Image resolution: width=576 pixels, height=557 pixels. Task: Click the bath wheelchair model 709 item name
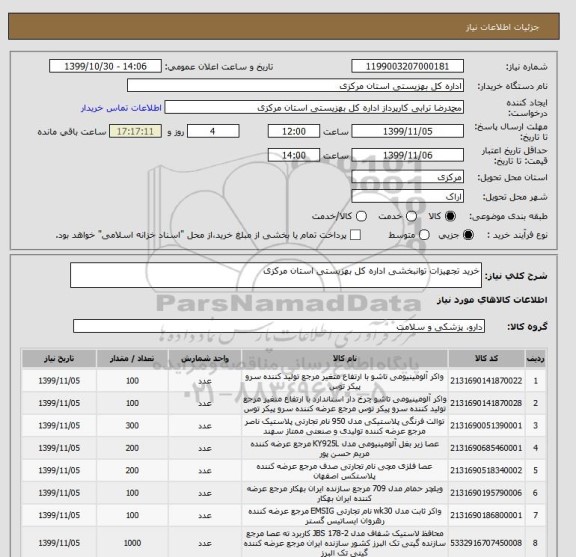[345, 493]
